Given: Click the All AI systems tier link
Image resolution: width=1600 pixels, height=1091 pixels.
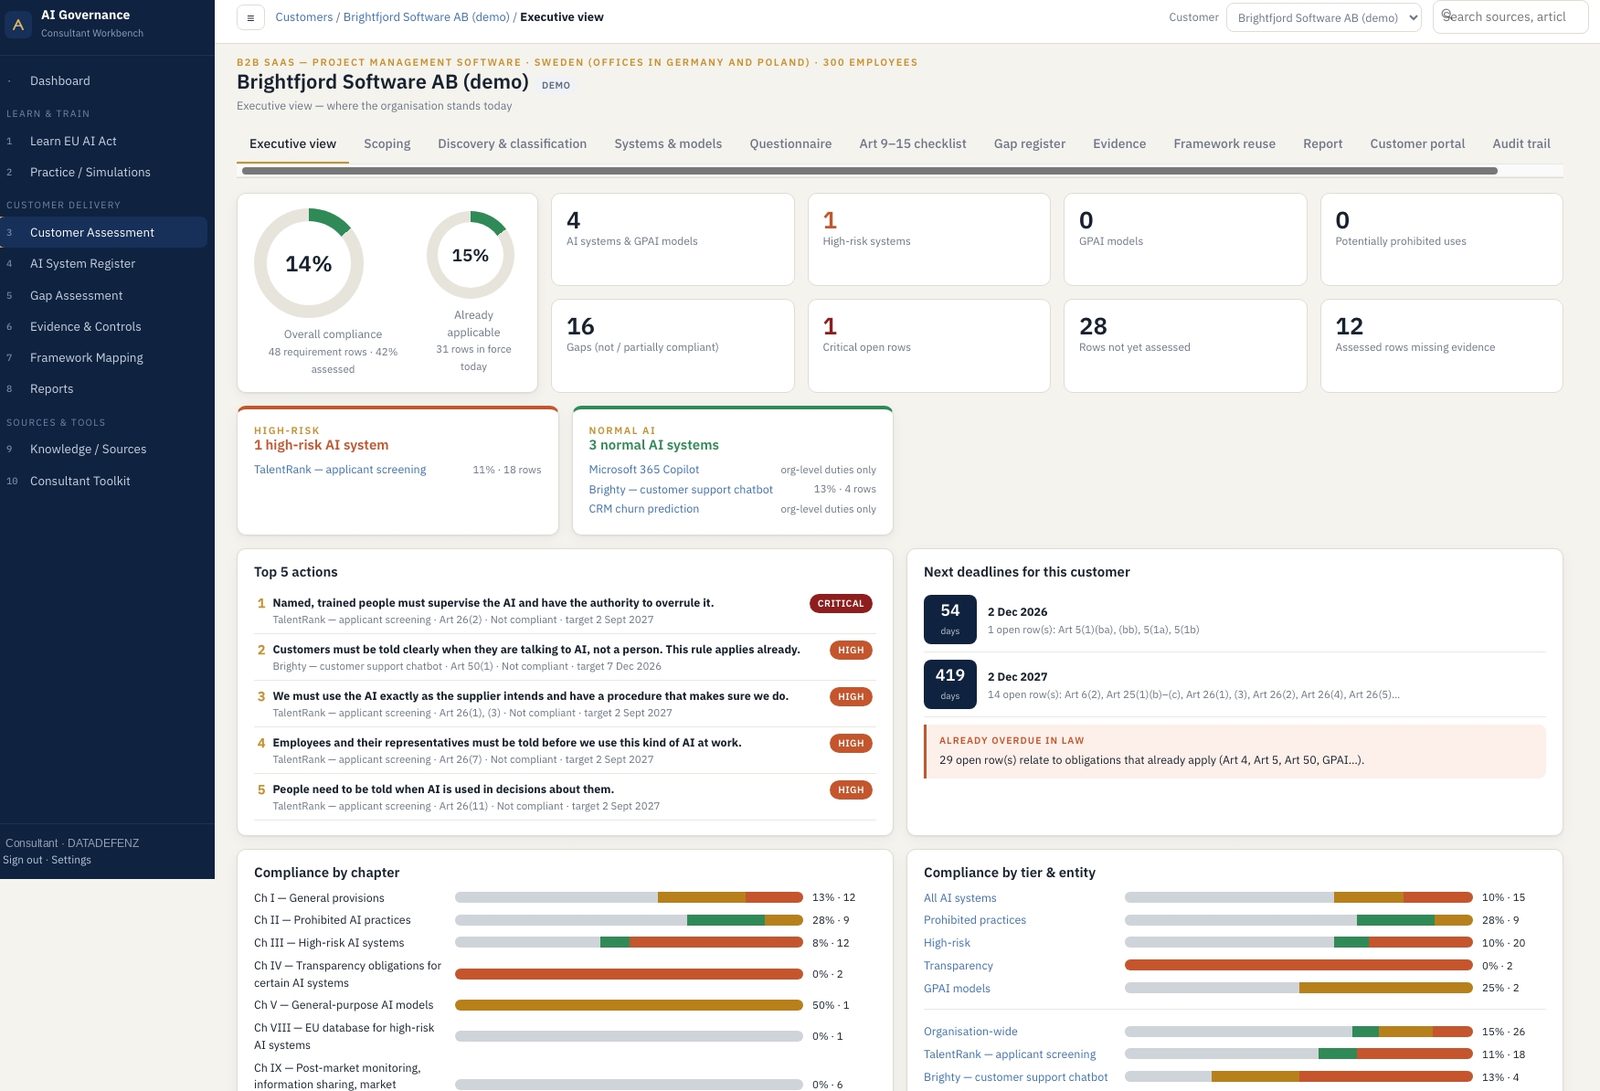Looking at the screenshot, I should (960, 898).
